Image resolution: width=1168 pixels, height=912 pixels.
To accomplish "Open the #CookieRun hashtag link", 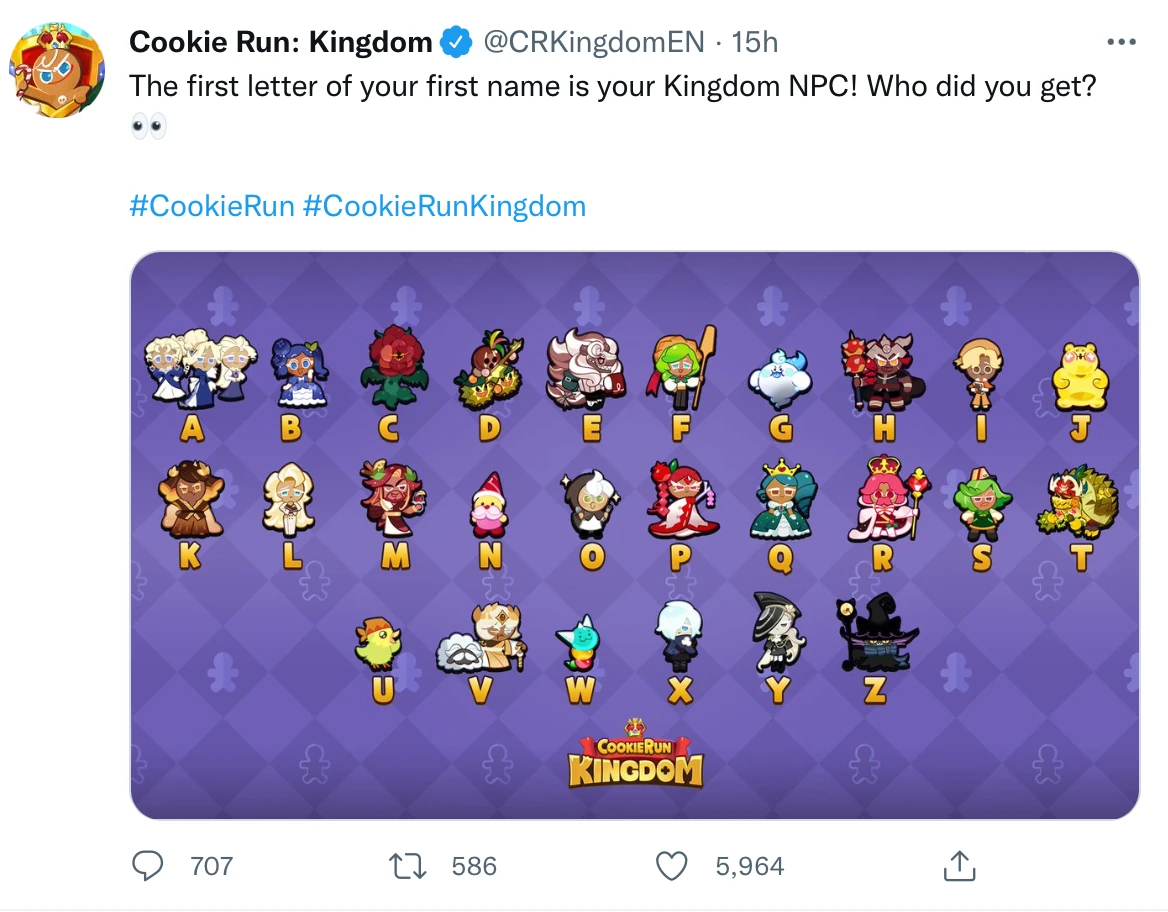I will [212, 205].
